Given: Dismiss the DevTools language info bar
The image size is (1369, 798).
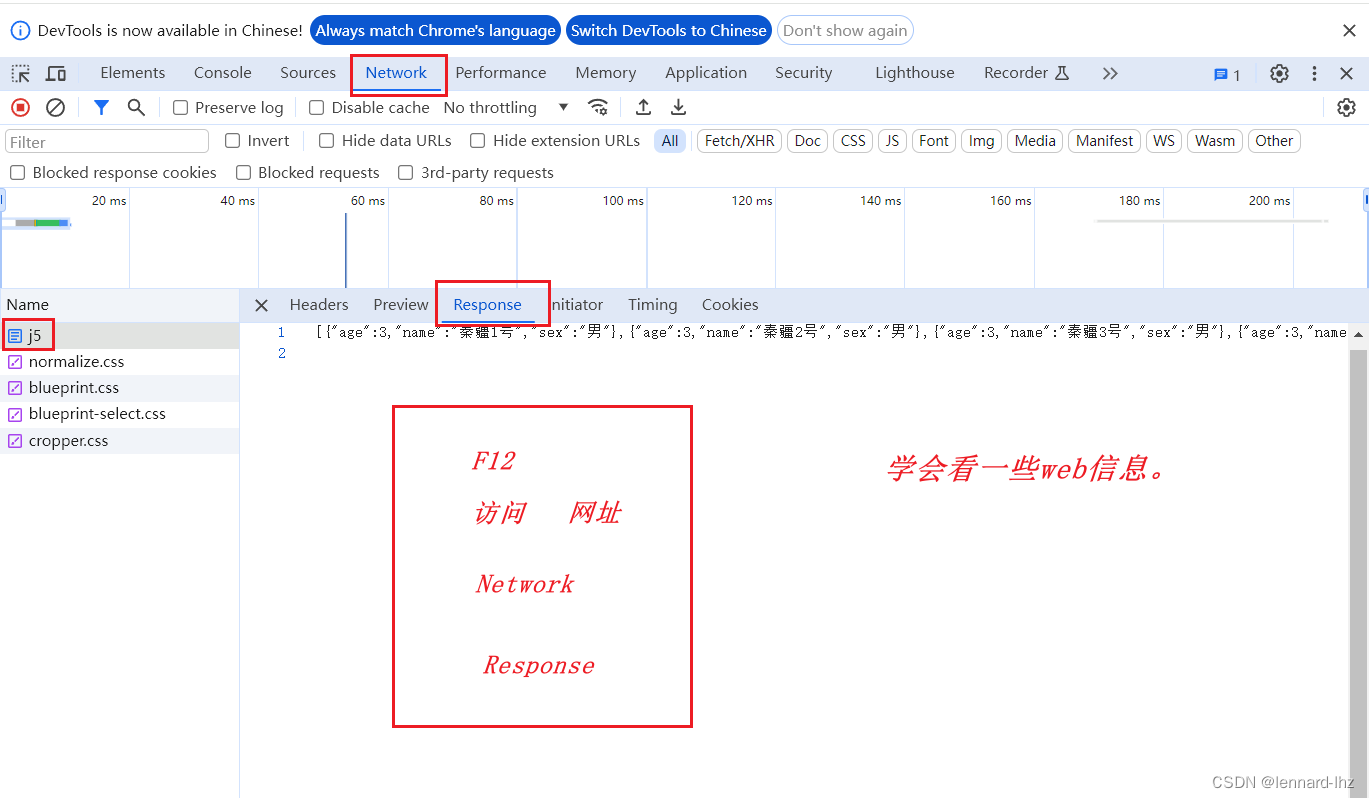Looking at the screenshot, I should tap(1349, 30).
